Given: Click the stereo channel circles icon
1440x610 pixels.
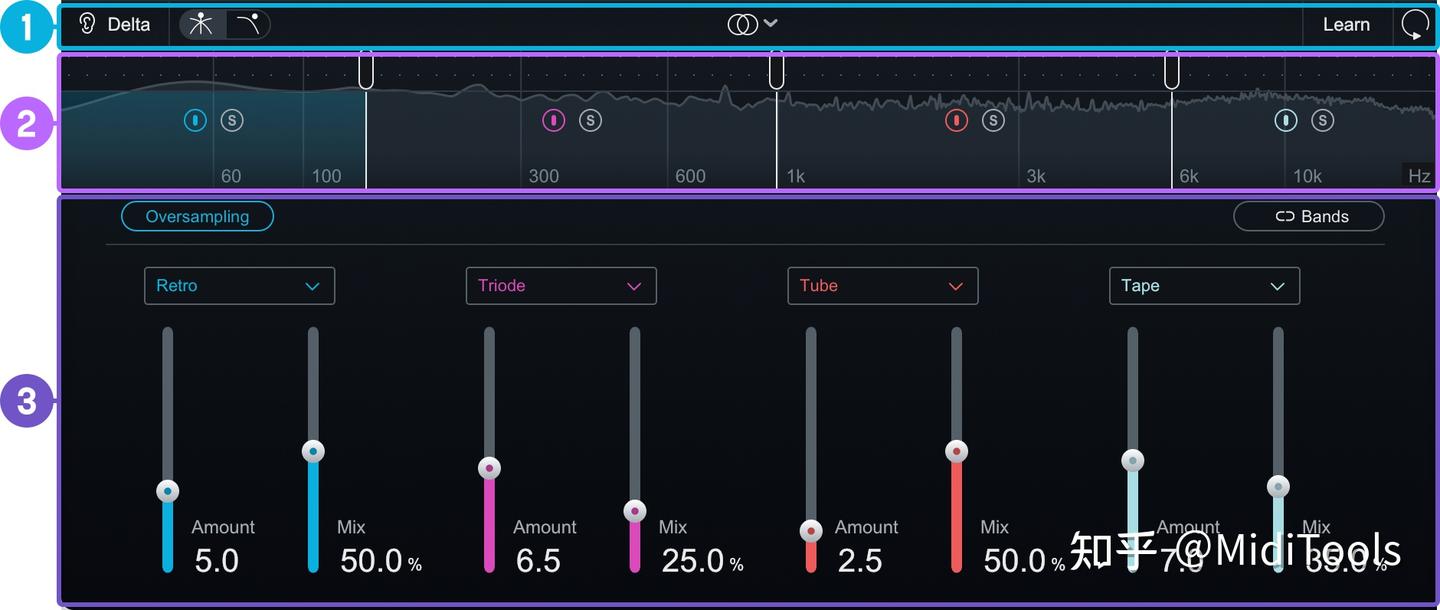Looking at the screenshot, I should point(744,22).
